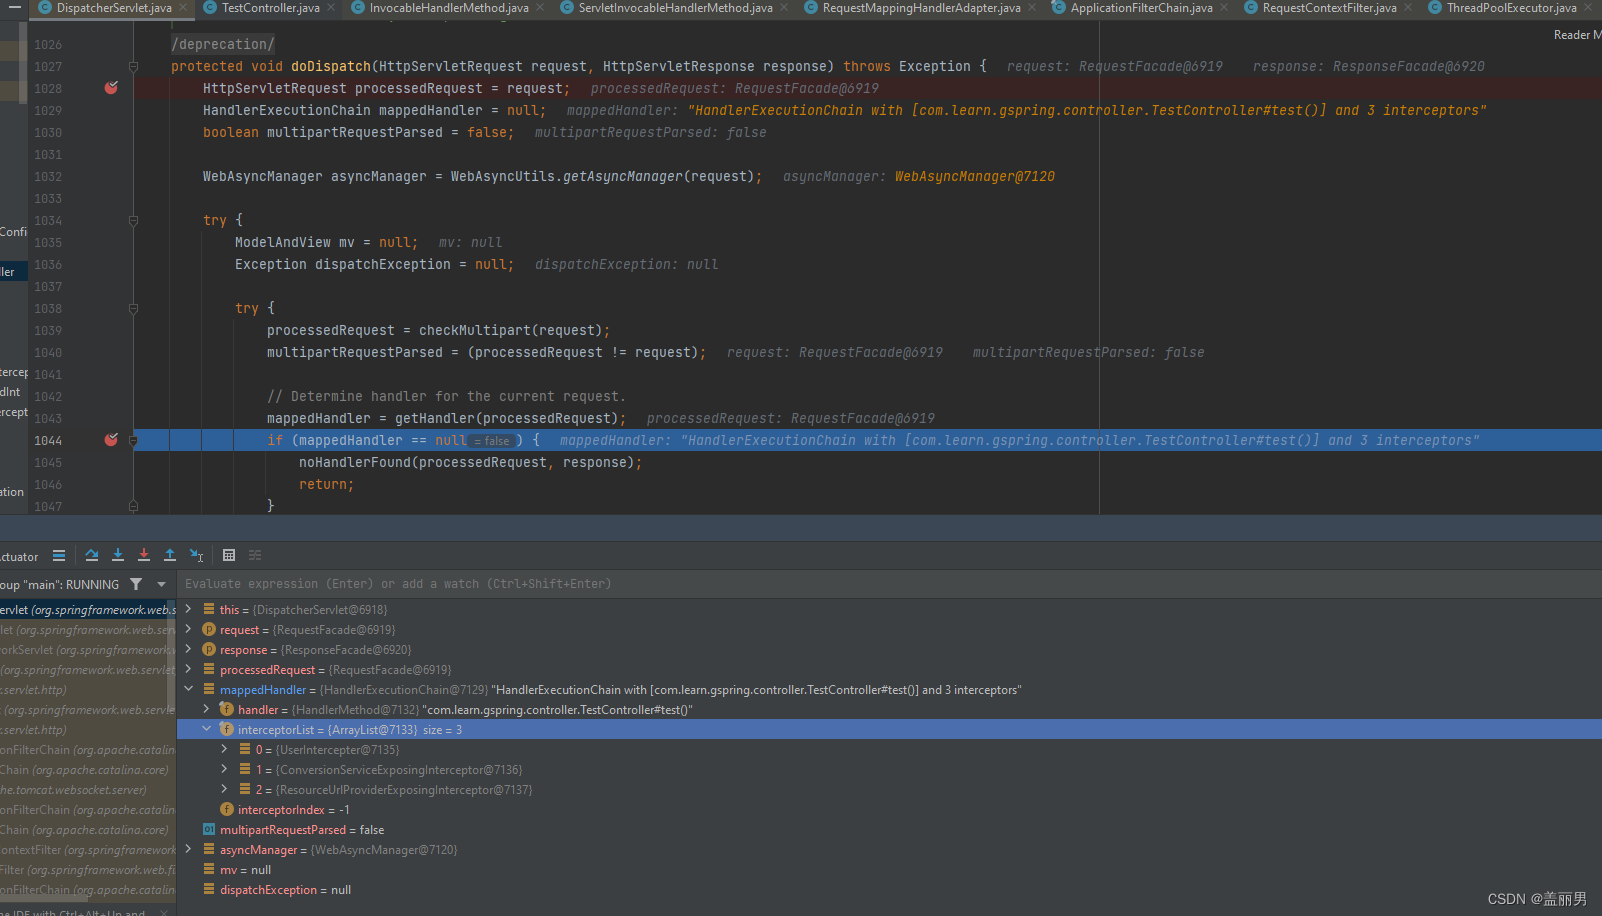Click the Step Out debugger icon
Screen dimensions: 1602x916
coord(170,555)
